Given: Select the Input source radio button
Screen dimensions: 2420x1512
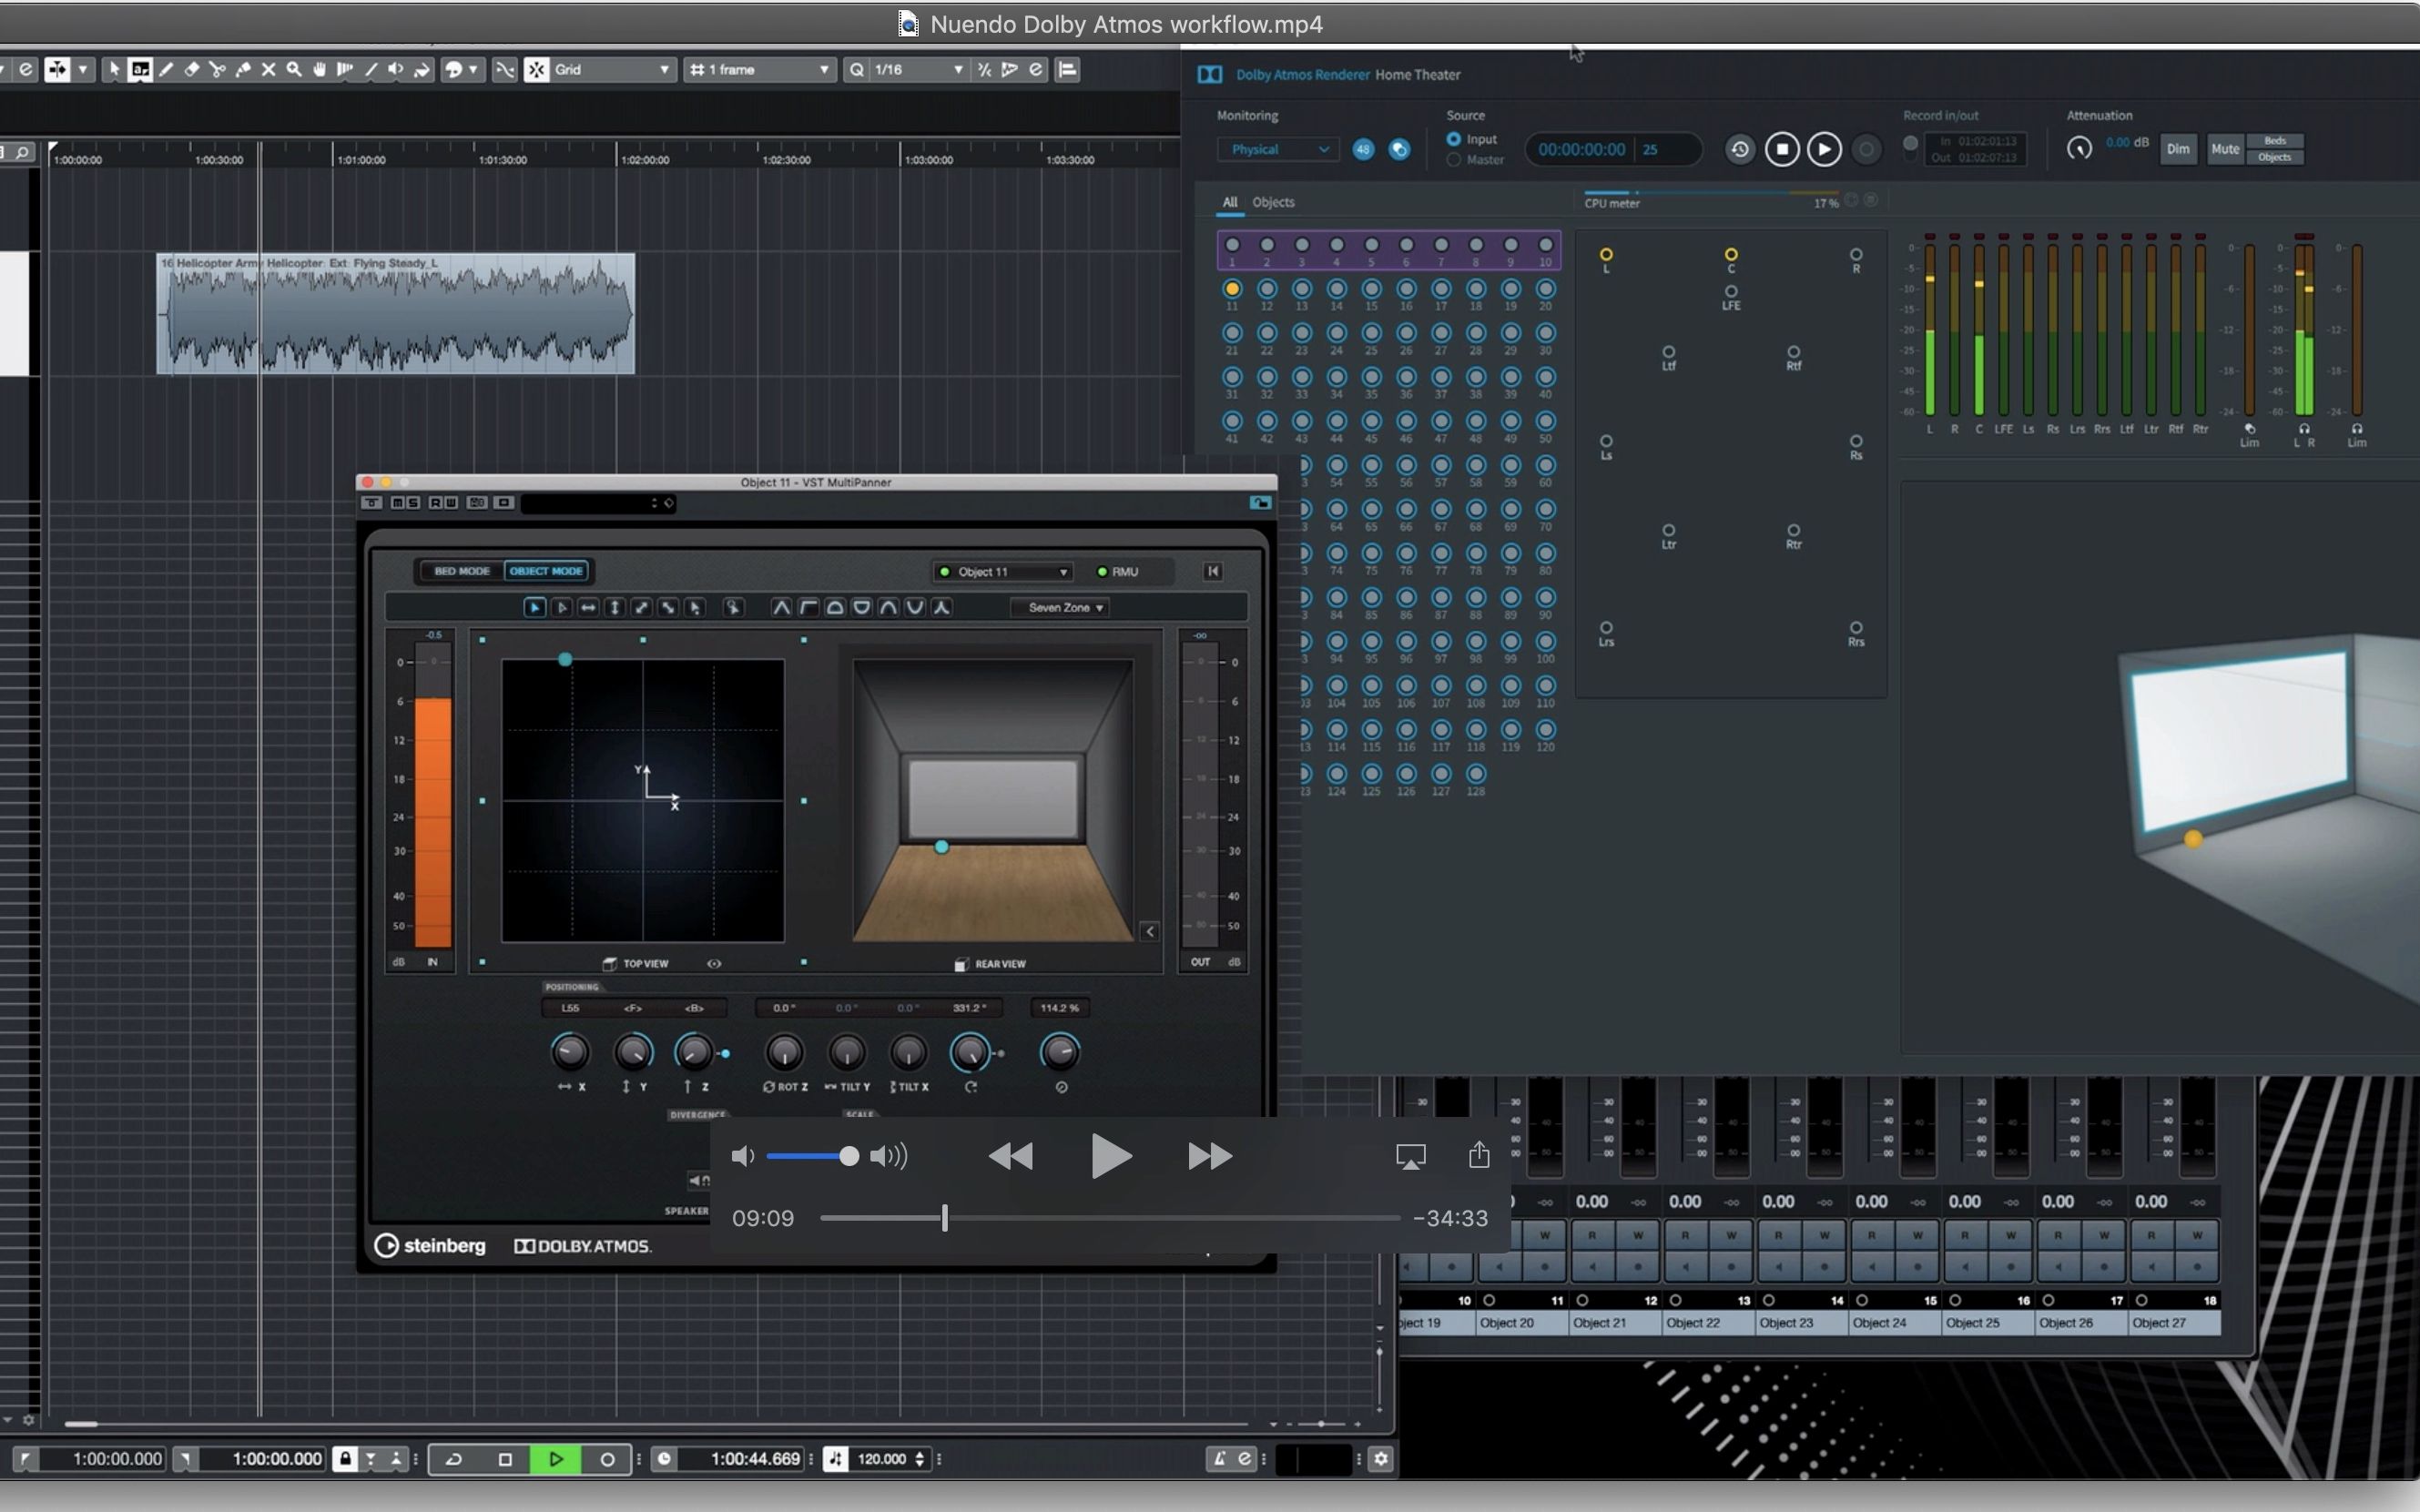Looking at the screenshot, I should (x=1453, y=139).
